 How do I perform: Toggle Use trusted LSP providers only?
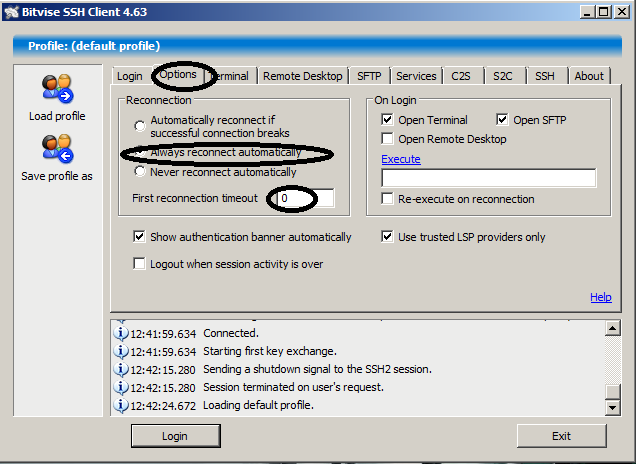387,236
